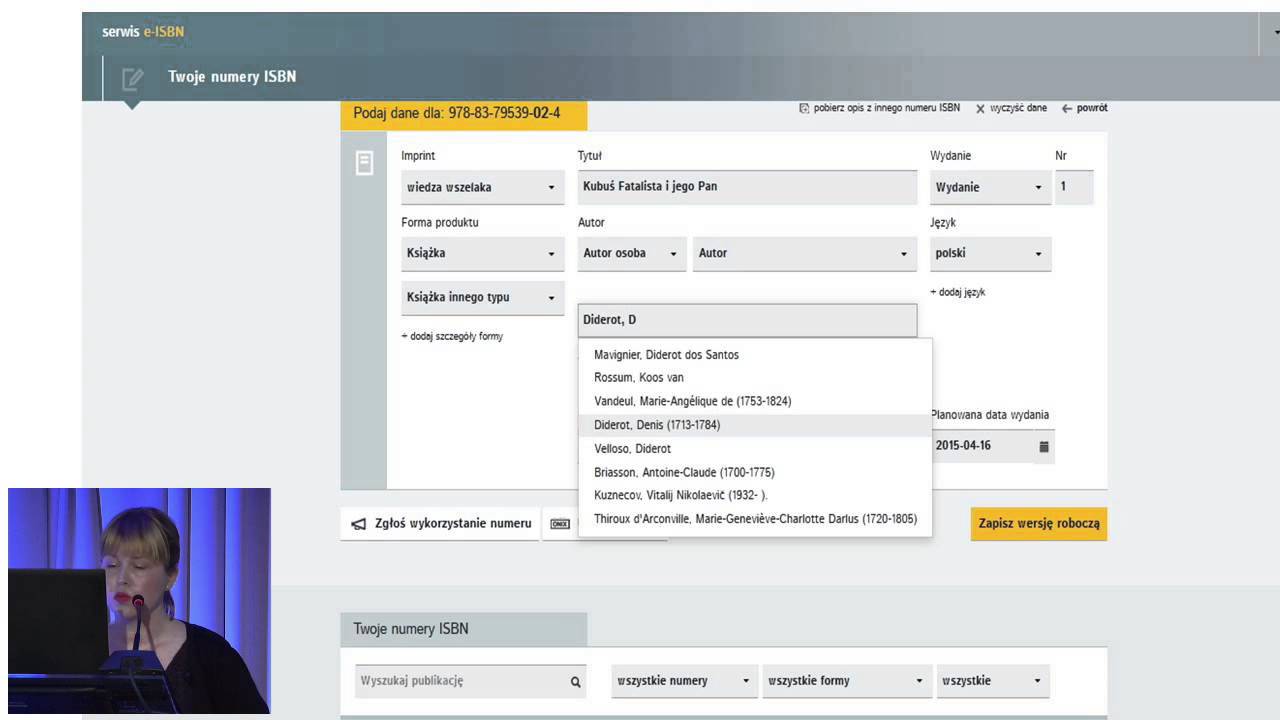Open the author role dropdown 'Autor'
Screen dimensions: 1280x720
point(805,253)
